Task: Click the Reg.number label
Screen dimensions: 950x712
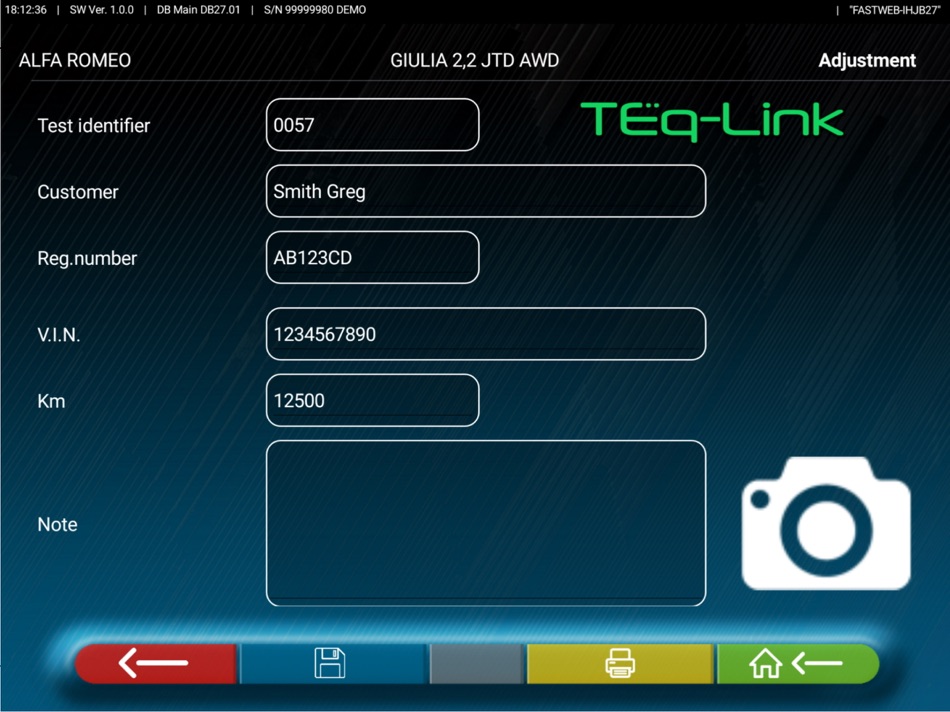Action: click(x=87, y=259)
